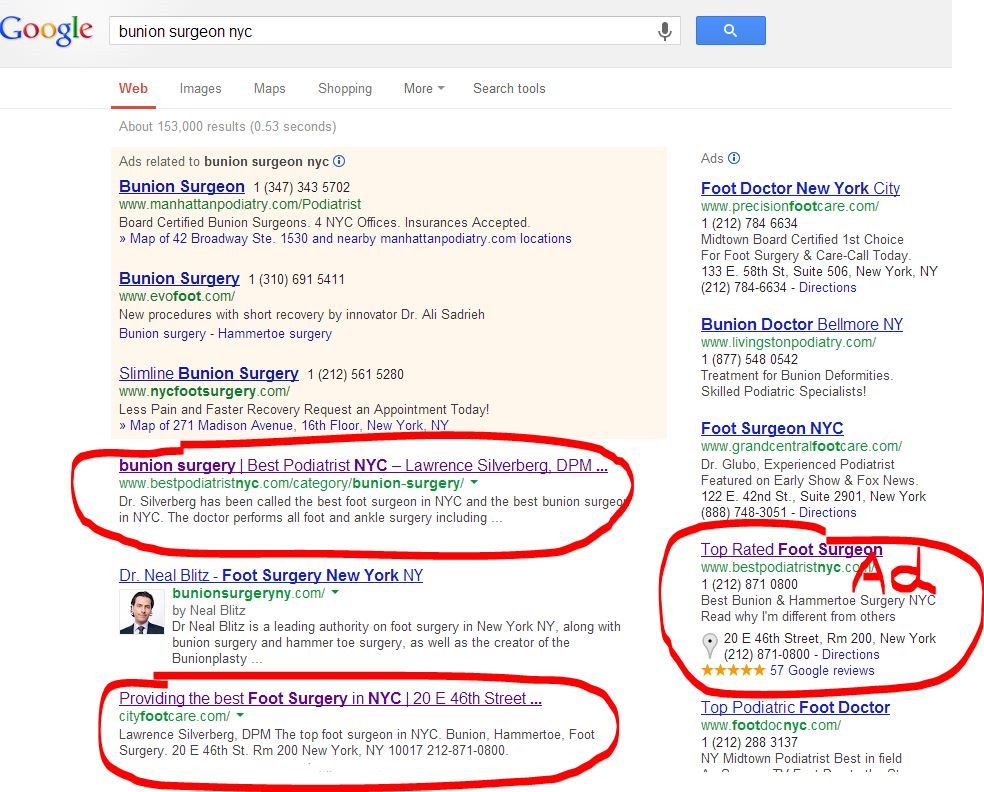Click the info icon next to right-column Ads label

tap(734, 158)
